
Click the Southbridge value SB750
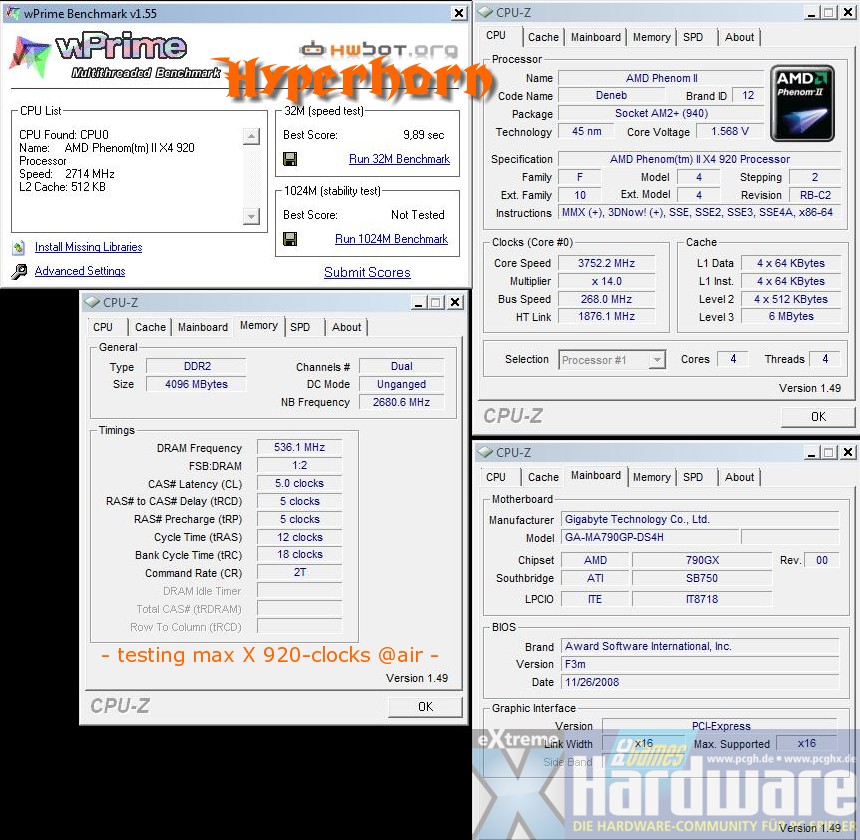702,578
